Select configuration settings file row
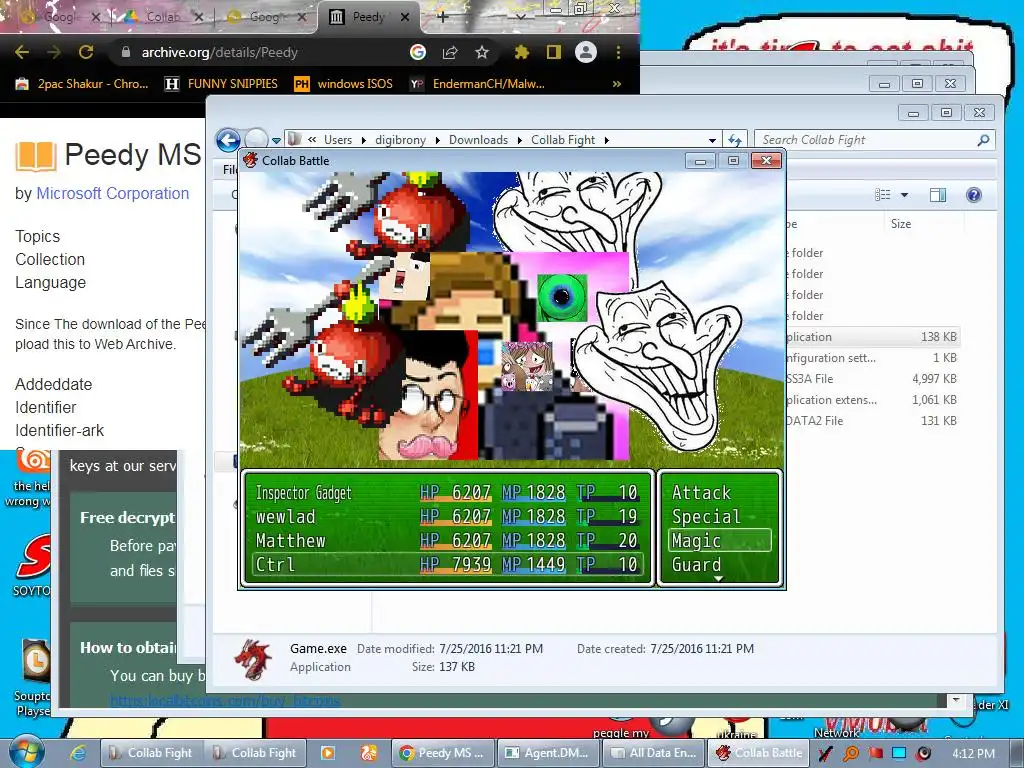The height and width of the screenshot is (768, 1024). point(871,358)
